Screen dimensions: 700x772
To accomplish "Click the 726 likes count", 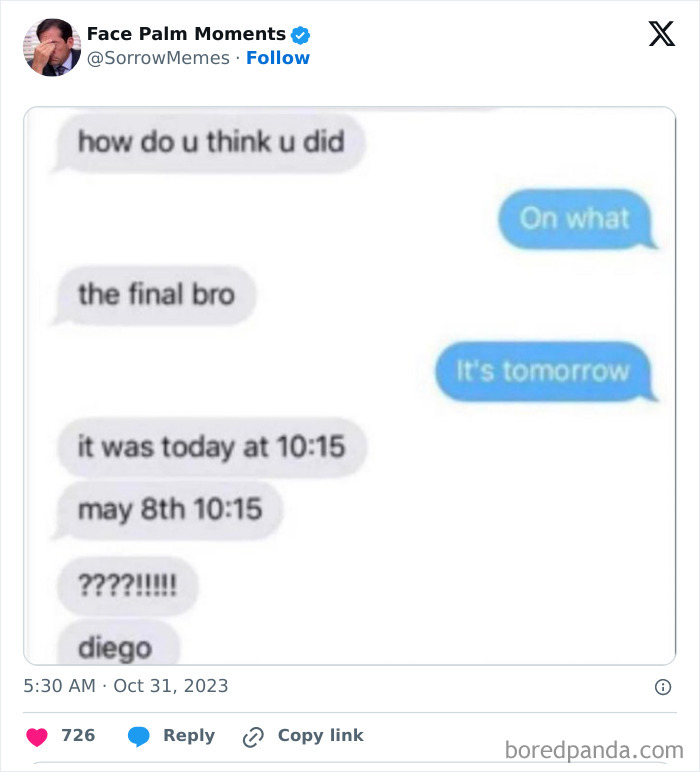I will 78,735.
